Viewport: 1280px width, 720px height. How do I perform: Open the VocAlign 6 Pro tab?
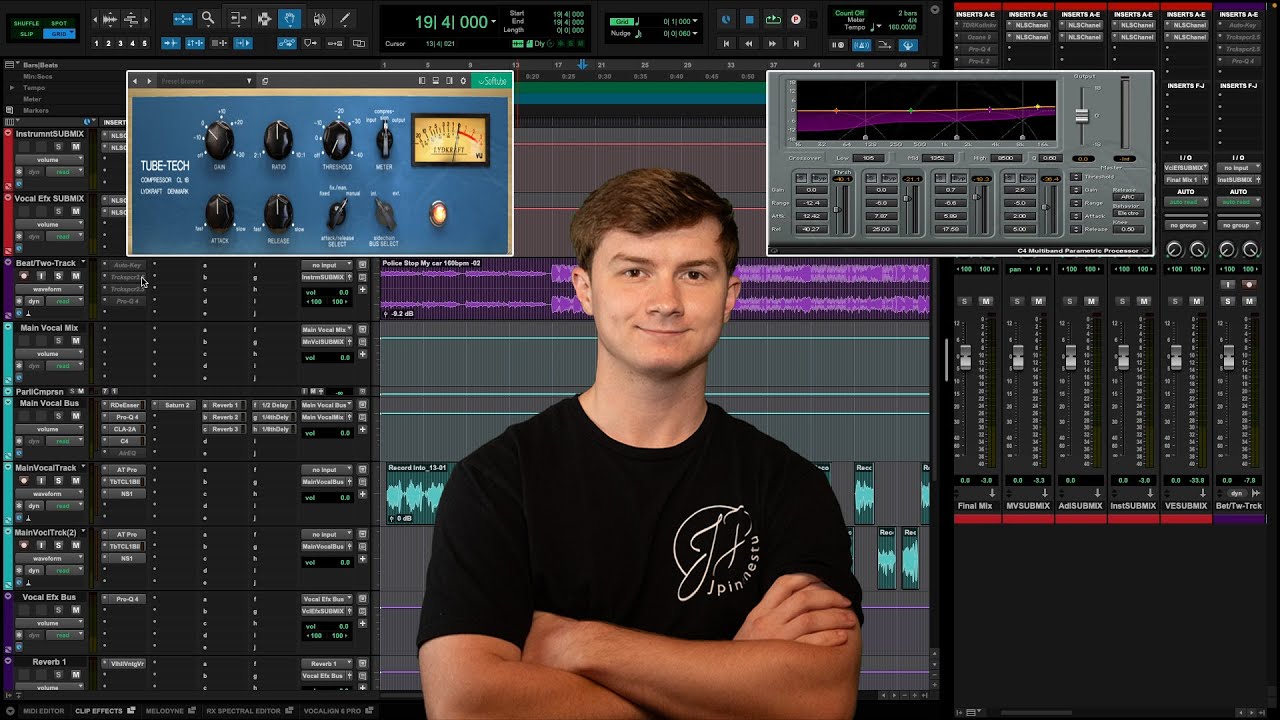tap(338, 711)
